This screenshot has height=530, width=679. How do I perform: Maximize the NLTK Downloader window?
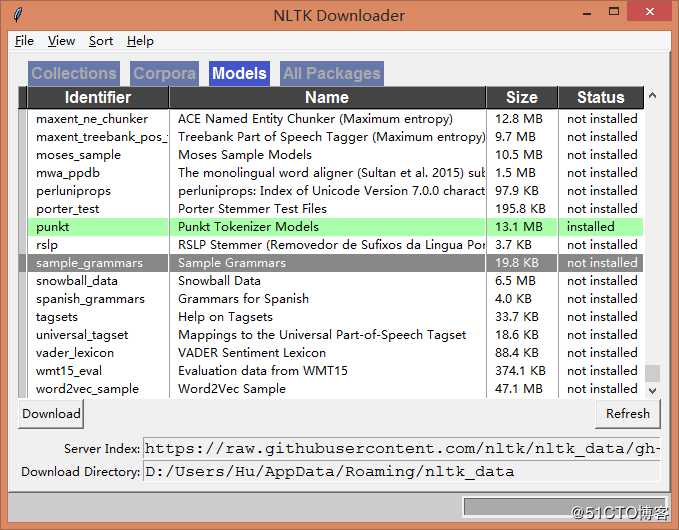614,11
